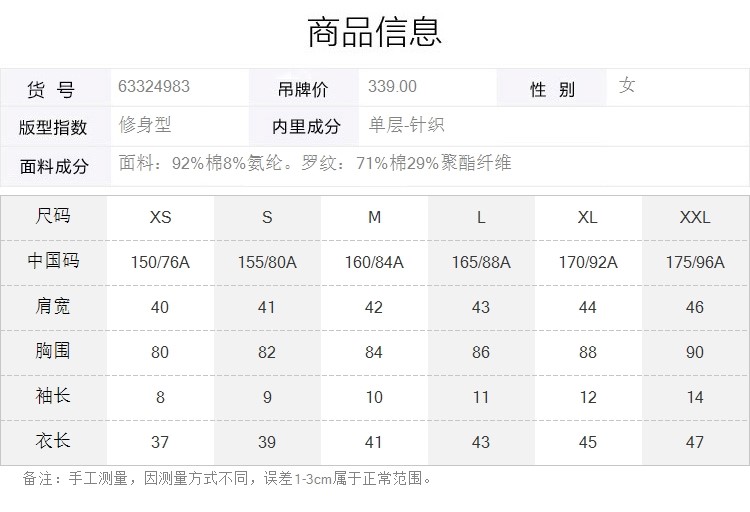
Task: Select 肩宽 value 43 for L
Action: (481, 307)
